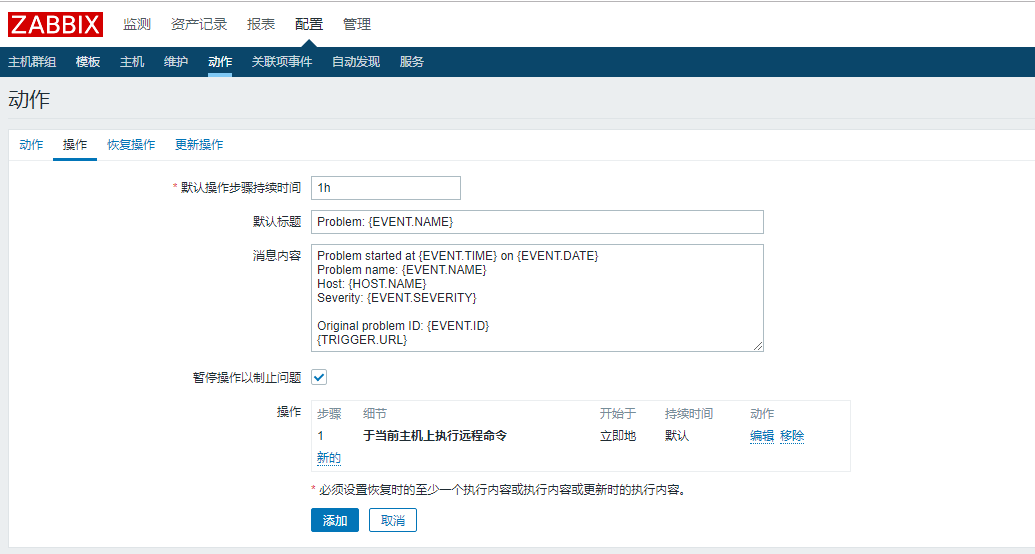Screen dimensions: 1035x554
Task: Switch to the 更新操作 tab
Action: (199, 145)
